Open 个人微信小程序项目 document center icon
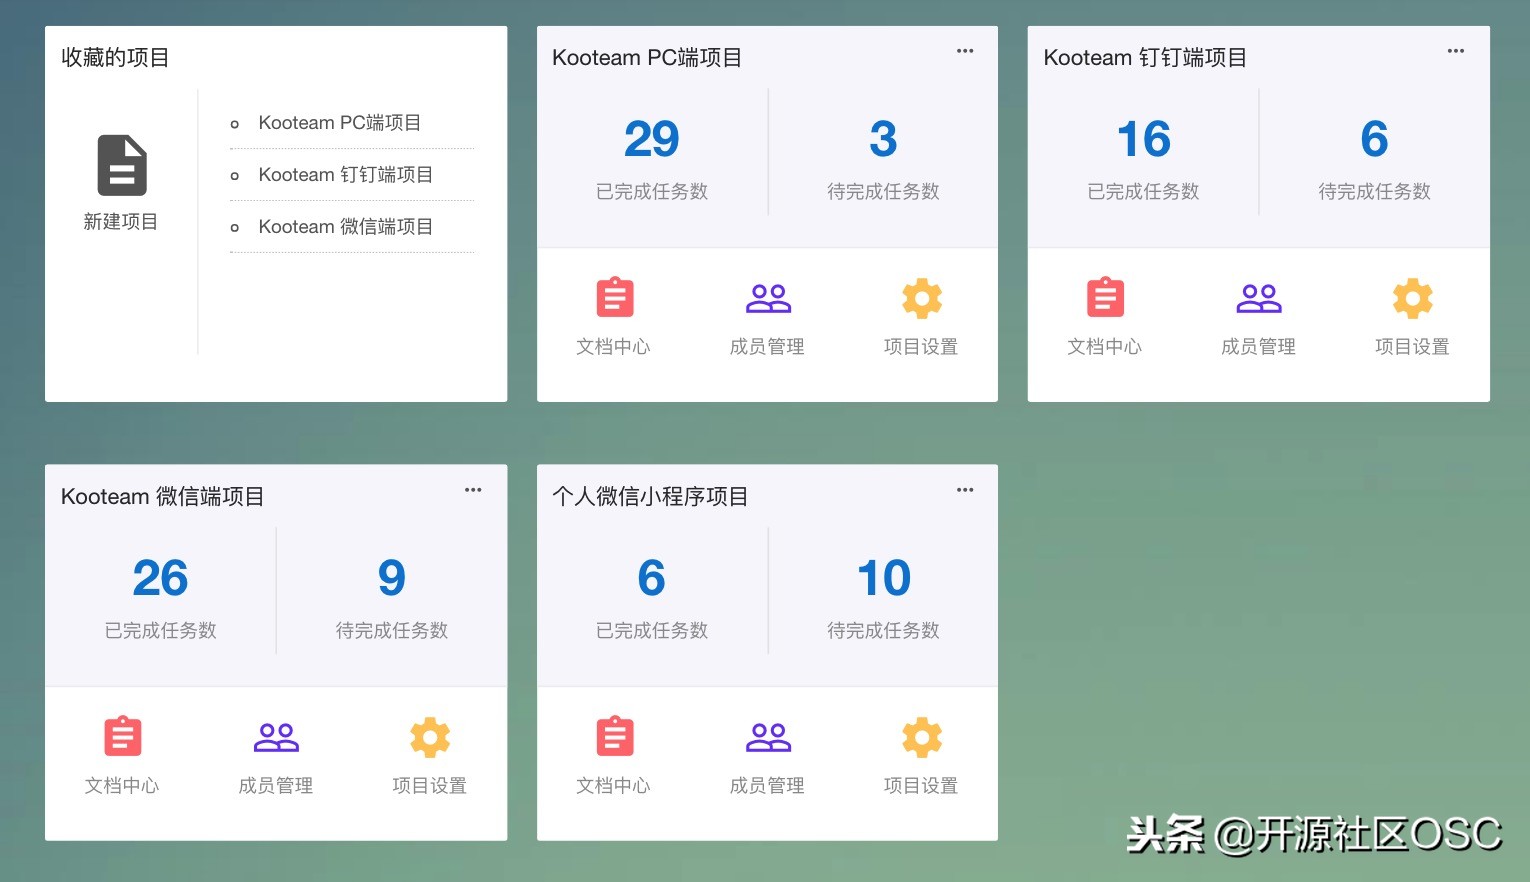The width and height of the screenshot is (1530, 882). (615, 736)
